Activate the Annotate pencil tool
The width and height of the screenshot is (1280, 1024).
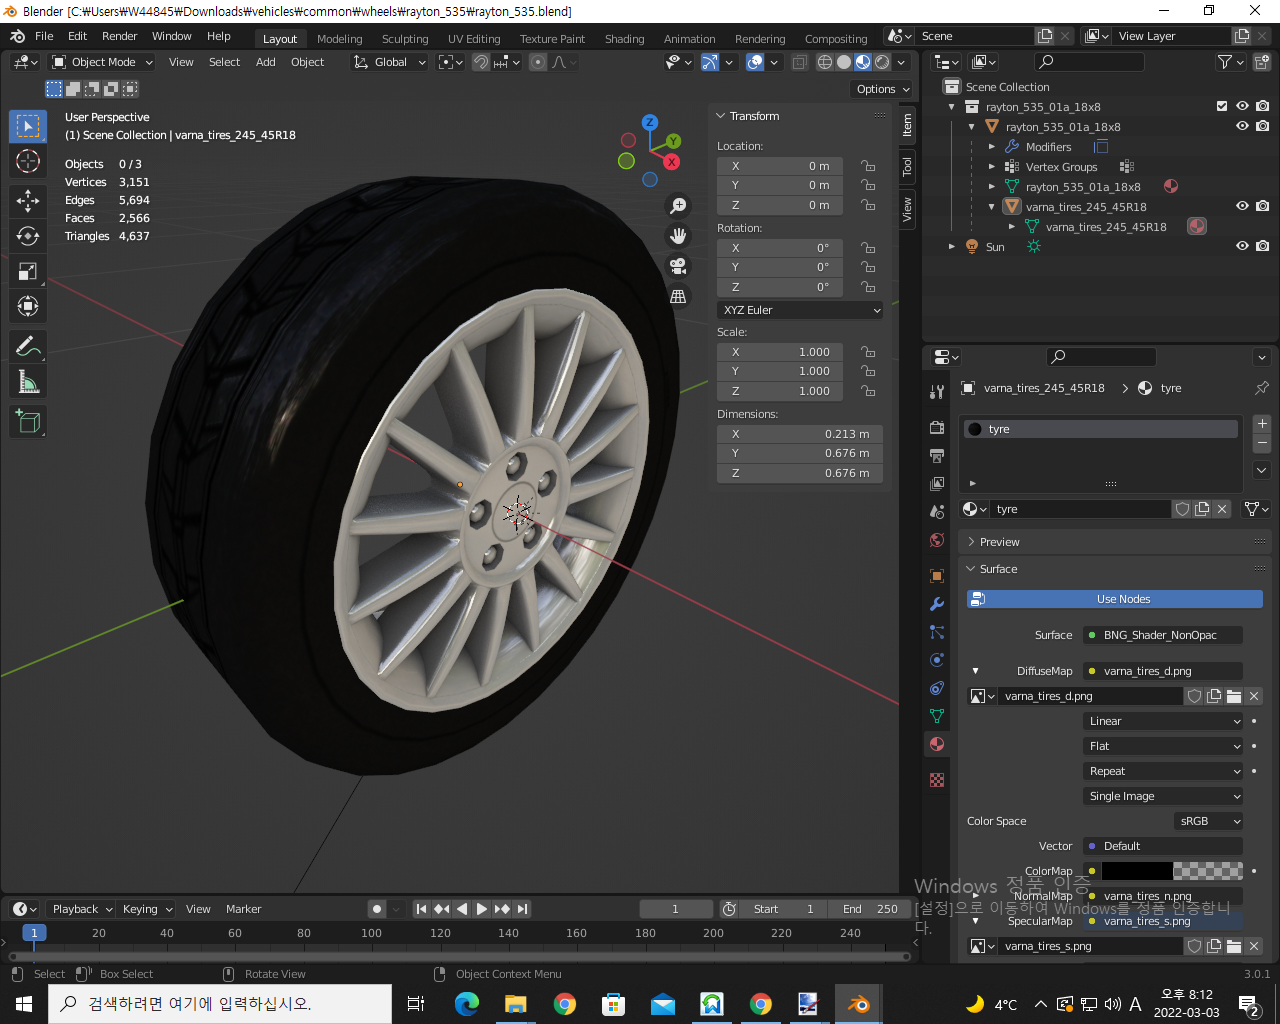28,346
